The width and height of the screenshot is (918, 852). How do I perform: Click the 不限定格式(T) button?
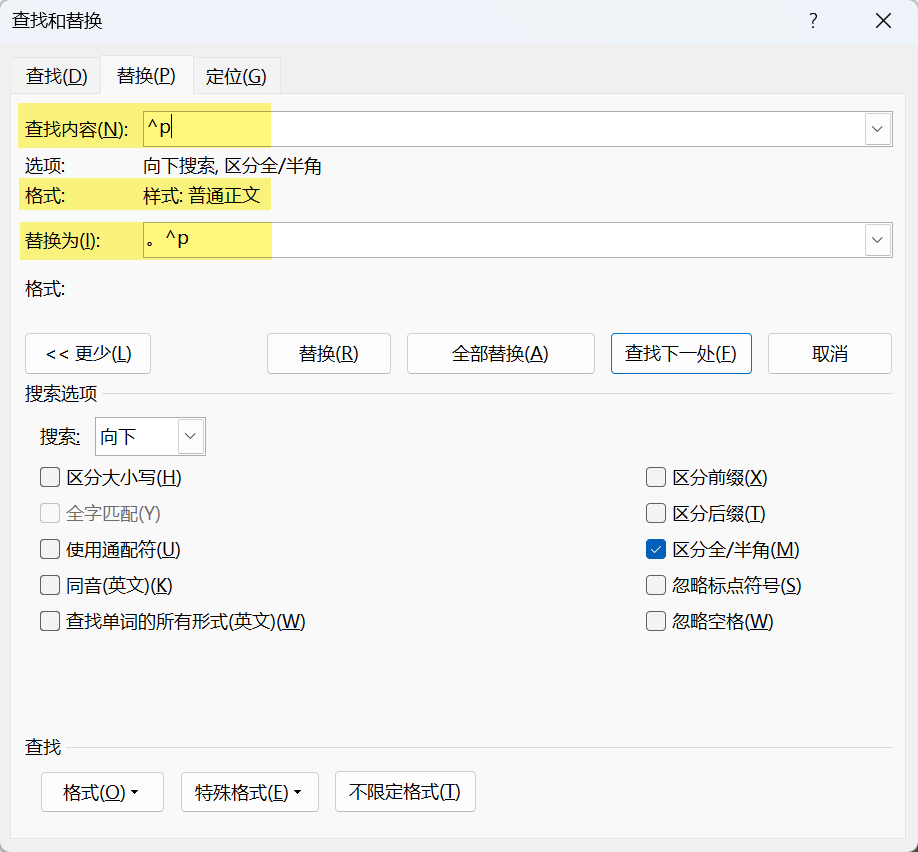405,792
